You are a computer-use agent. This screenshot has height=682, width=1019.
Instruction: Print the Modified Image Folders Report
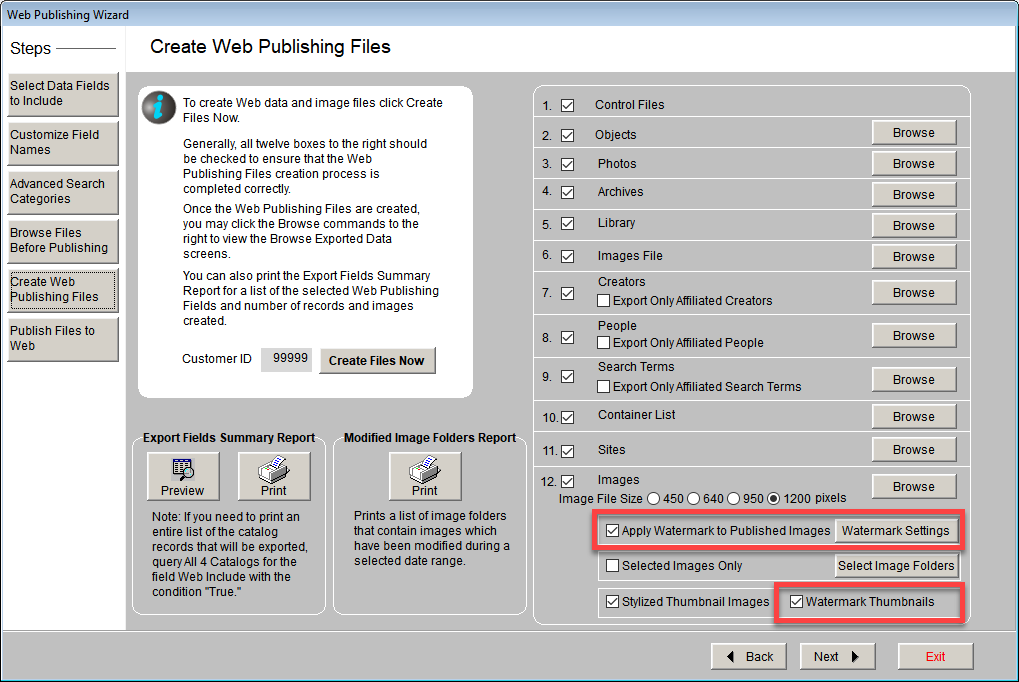[424, 476]
